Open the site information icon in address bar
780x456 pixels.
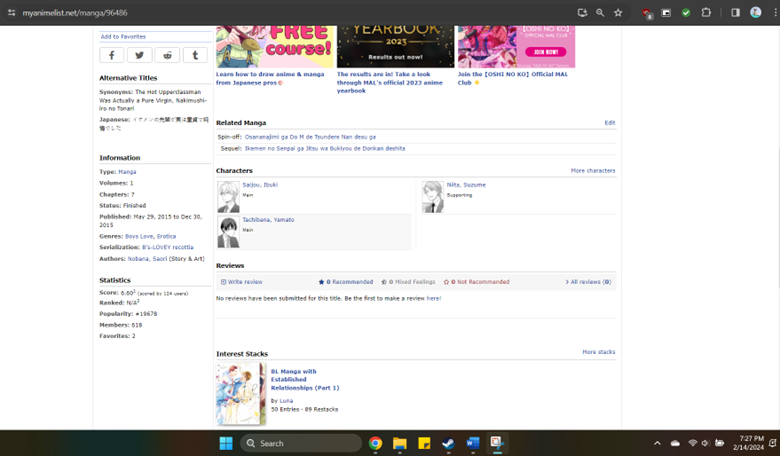click(11, 13)
